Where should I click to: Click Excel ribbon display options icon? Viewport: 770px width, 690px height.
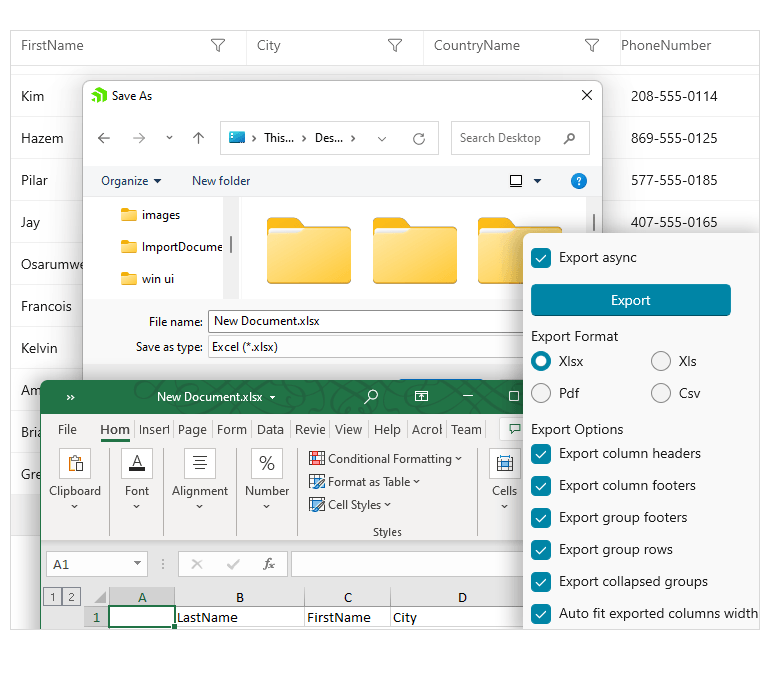pyautogui.click(x=421, y=396)
